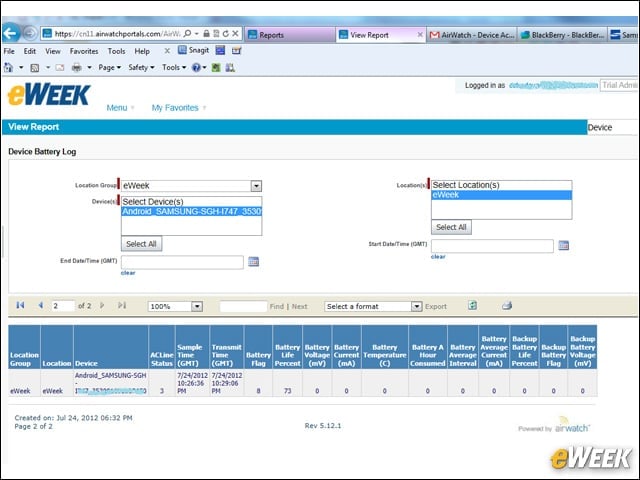Open the portal Menu dropdown
640x480 pixels.
120,108
